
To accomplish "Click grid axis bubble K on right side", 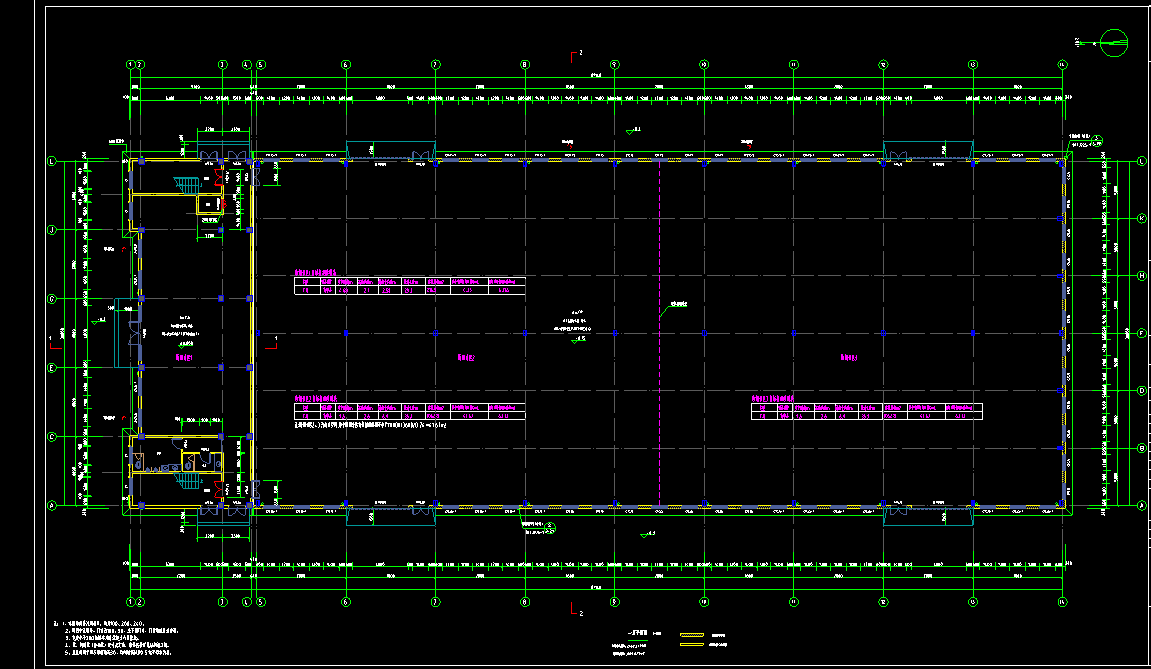I will tap(1141, 218).
